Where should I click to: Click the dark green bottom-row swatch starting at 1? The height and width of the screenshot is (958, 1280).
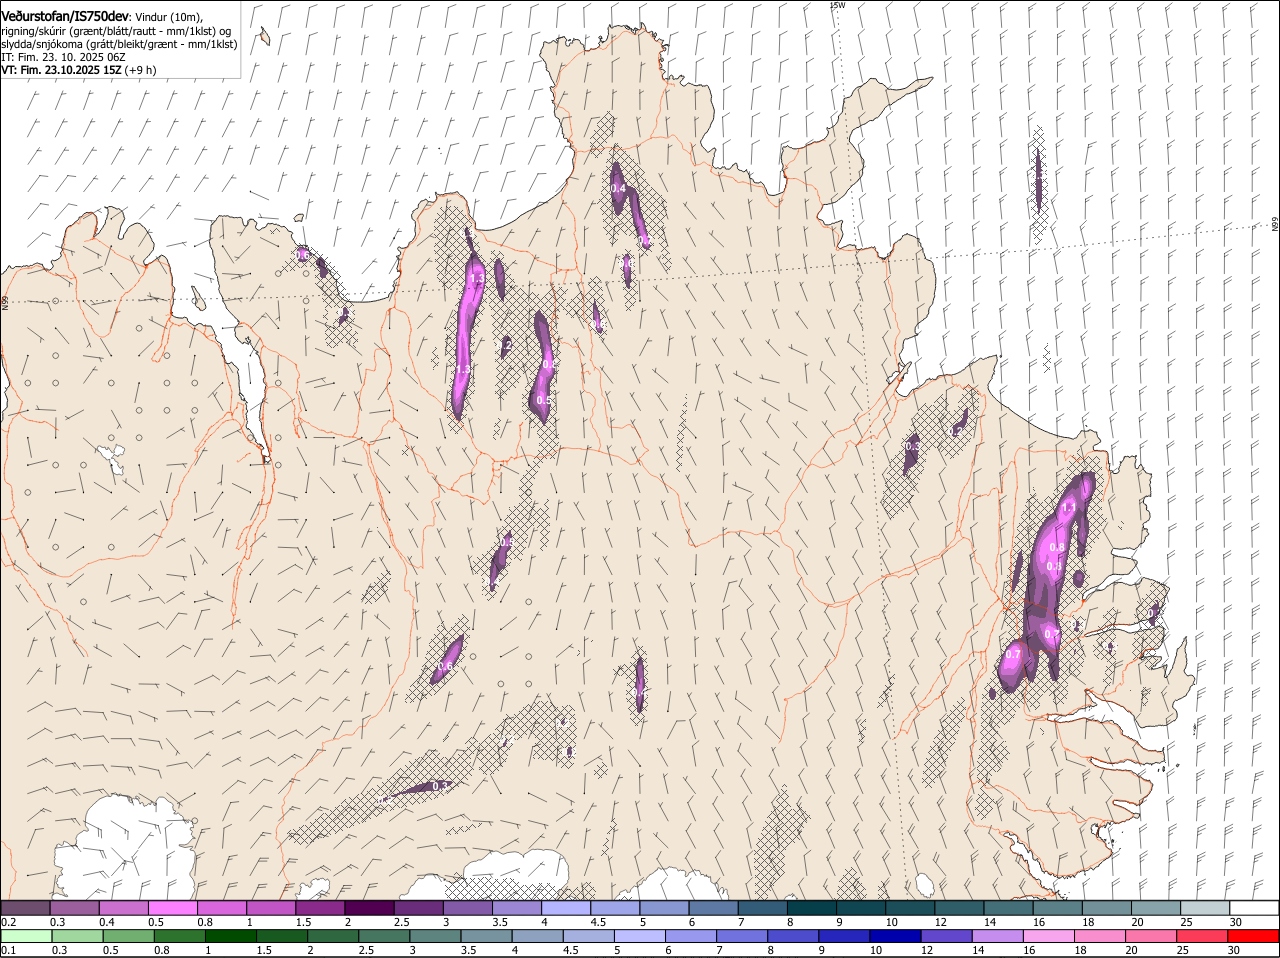point(230,936)
